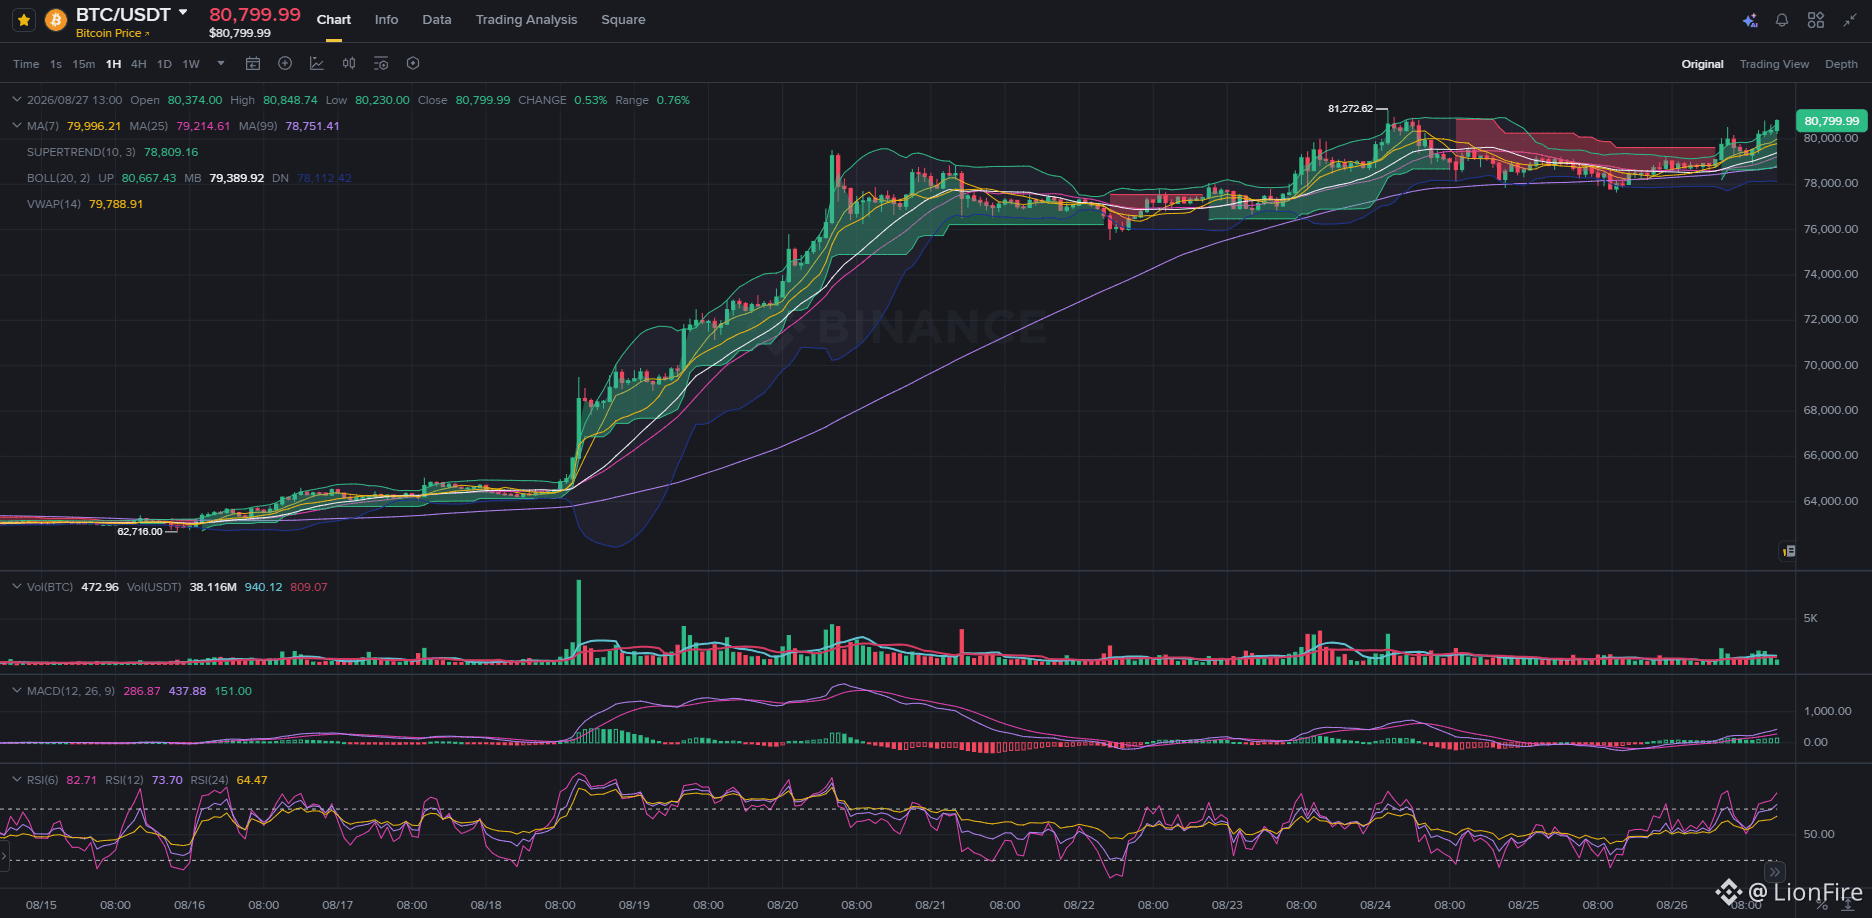Expand more time intervals dropdown arrow
This screenshot has width=1872, height=918.
tap(221, 64)
